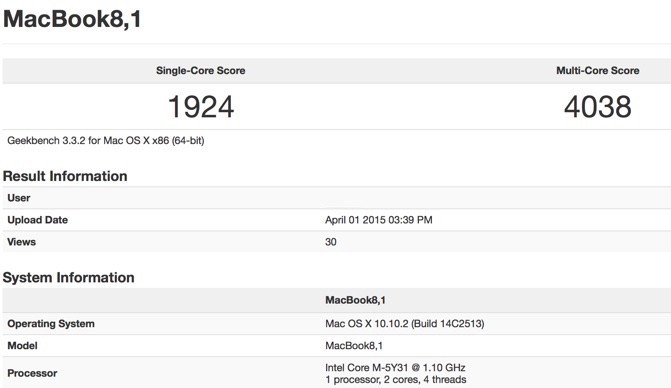This screenshot has height=388, width=671.
Task: Select the Single-Core Score header
Action: [x=200, y=71]
